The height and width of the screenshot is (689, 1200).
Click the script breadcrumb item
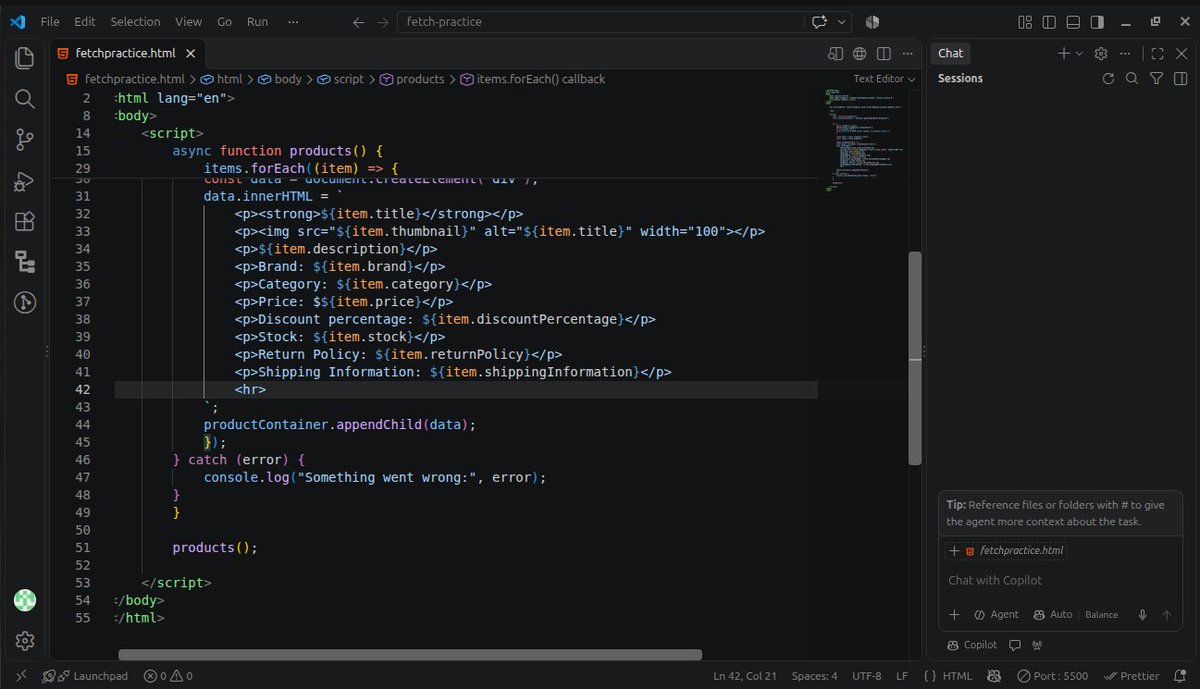click(x=341, y=79)
